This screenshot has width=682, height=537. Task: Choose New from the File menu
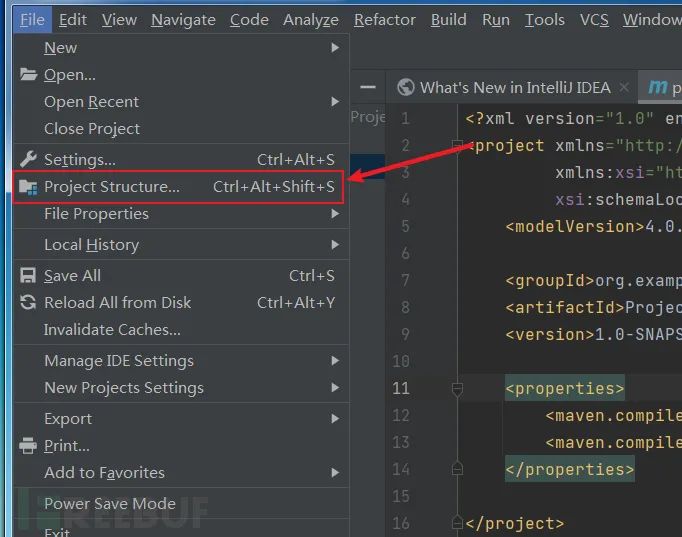coord(181,47)
